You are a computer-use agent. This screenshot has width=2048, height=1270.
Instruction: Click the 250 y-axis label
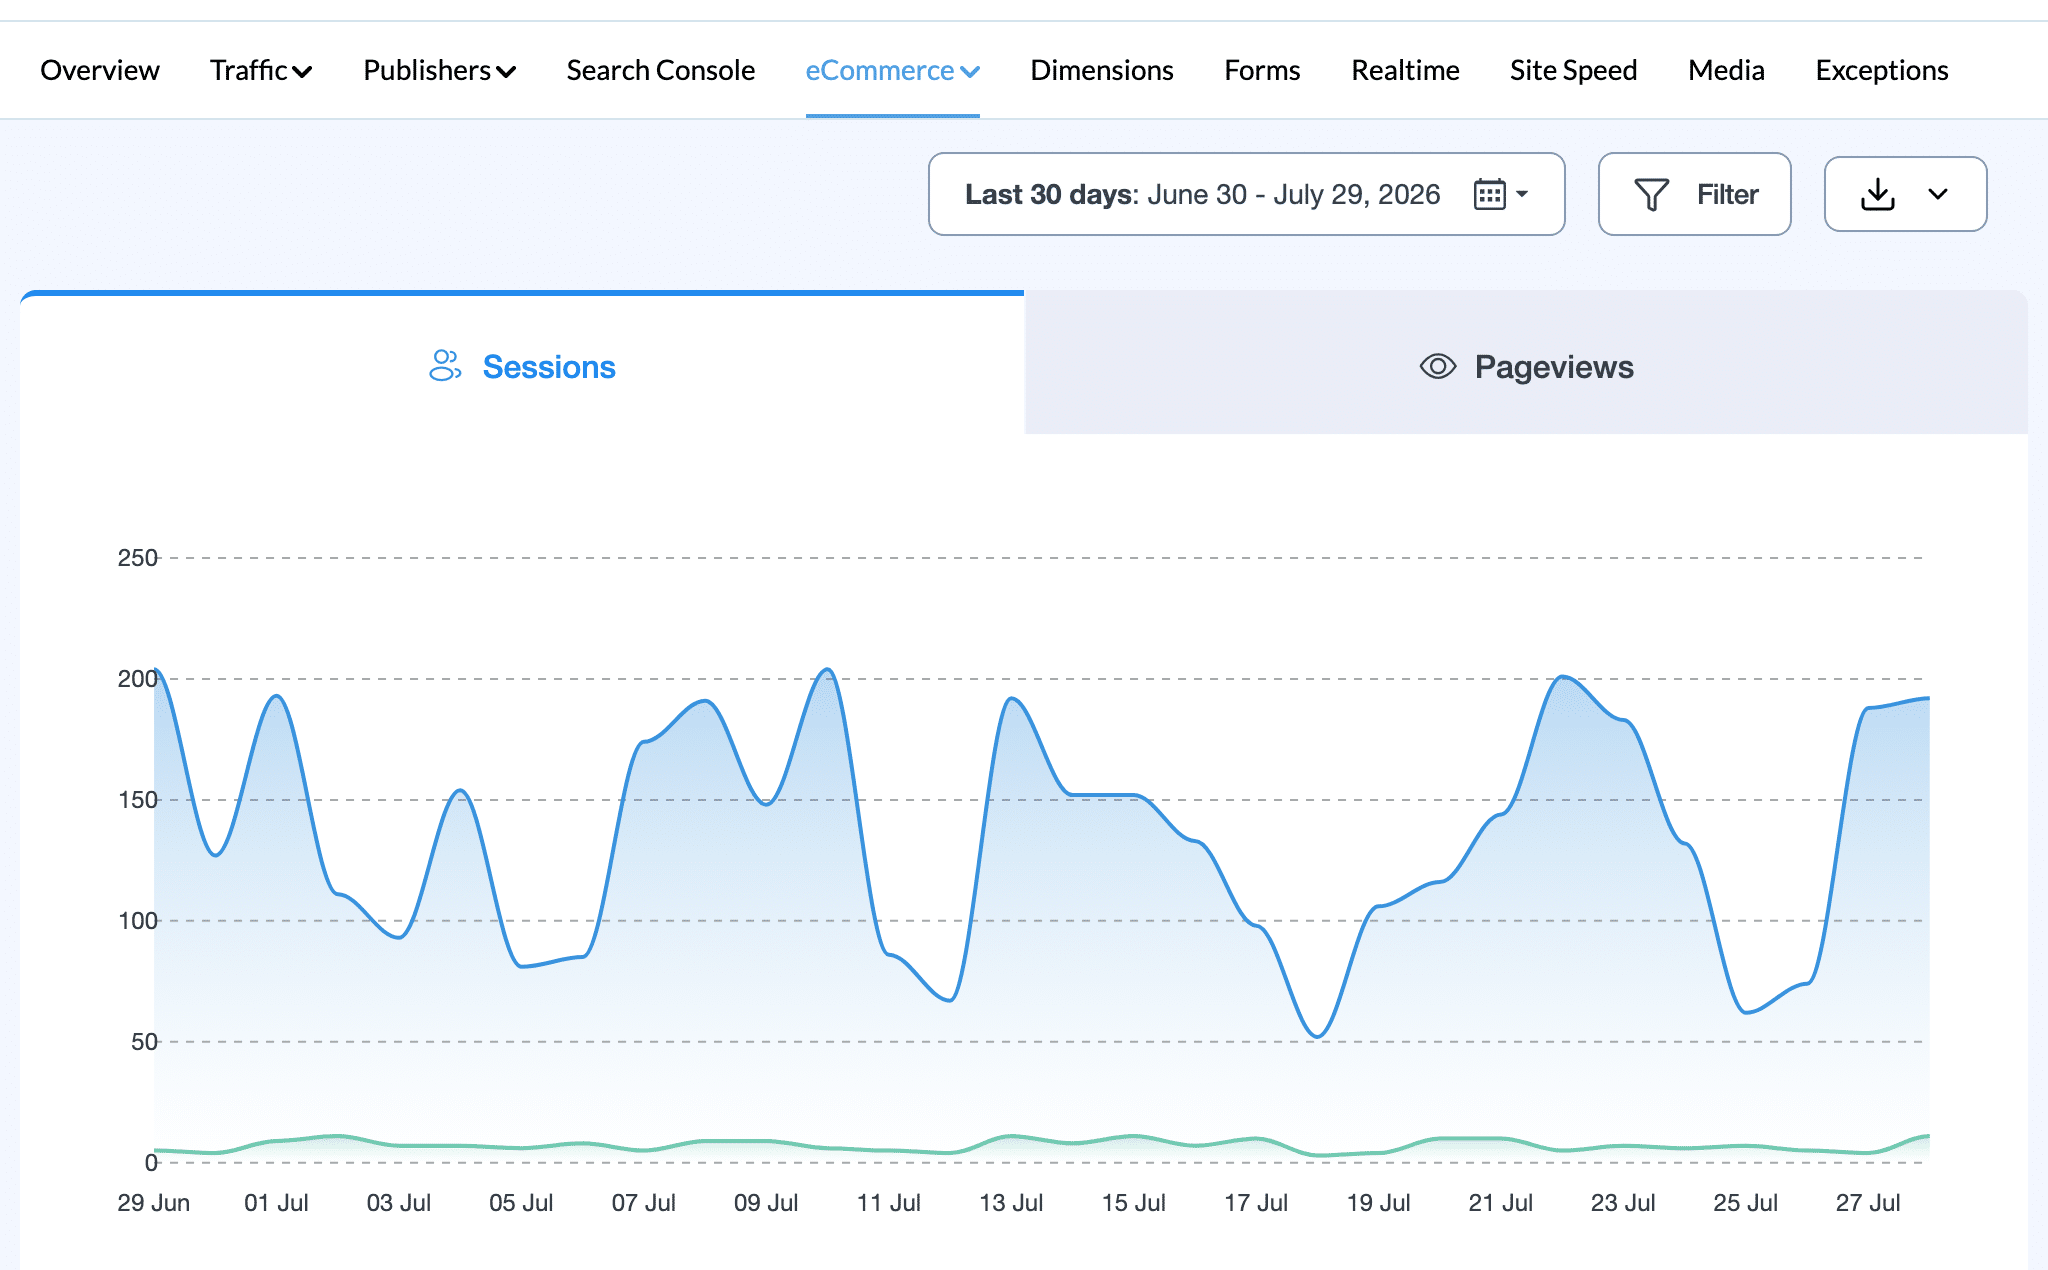[137, 558]
